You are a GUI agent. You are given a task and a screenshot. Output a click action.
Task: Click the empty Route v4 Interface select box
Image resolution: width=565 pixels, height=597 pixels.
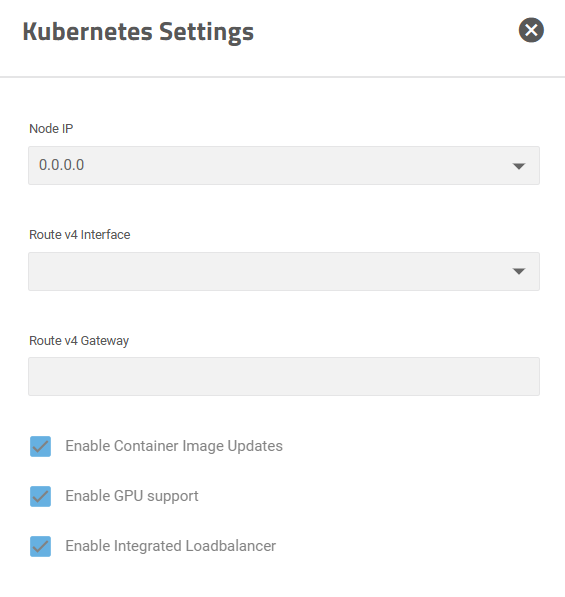coord(284,271)
